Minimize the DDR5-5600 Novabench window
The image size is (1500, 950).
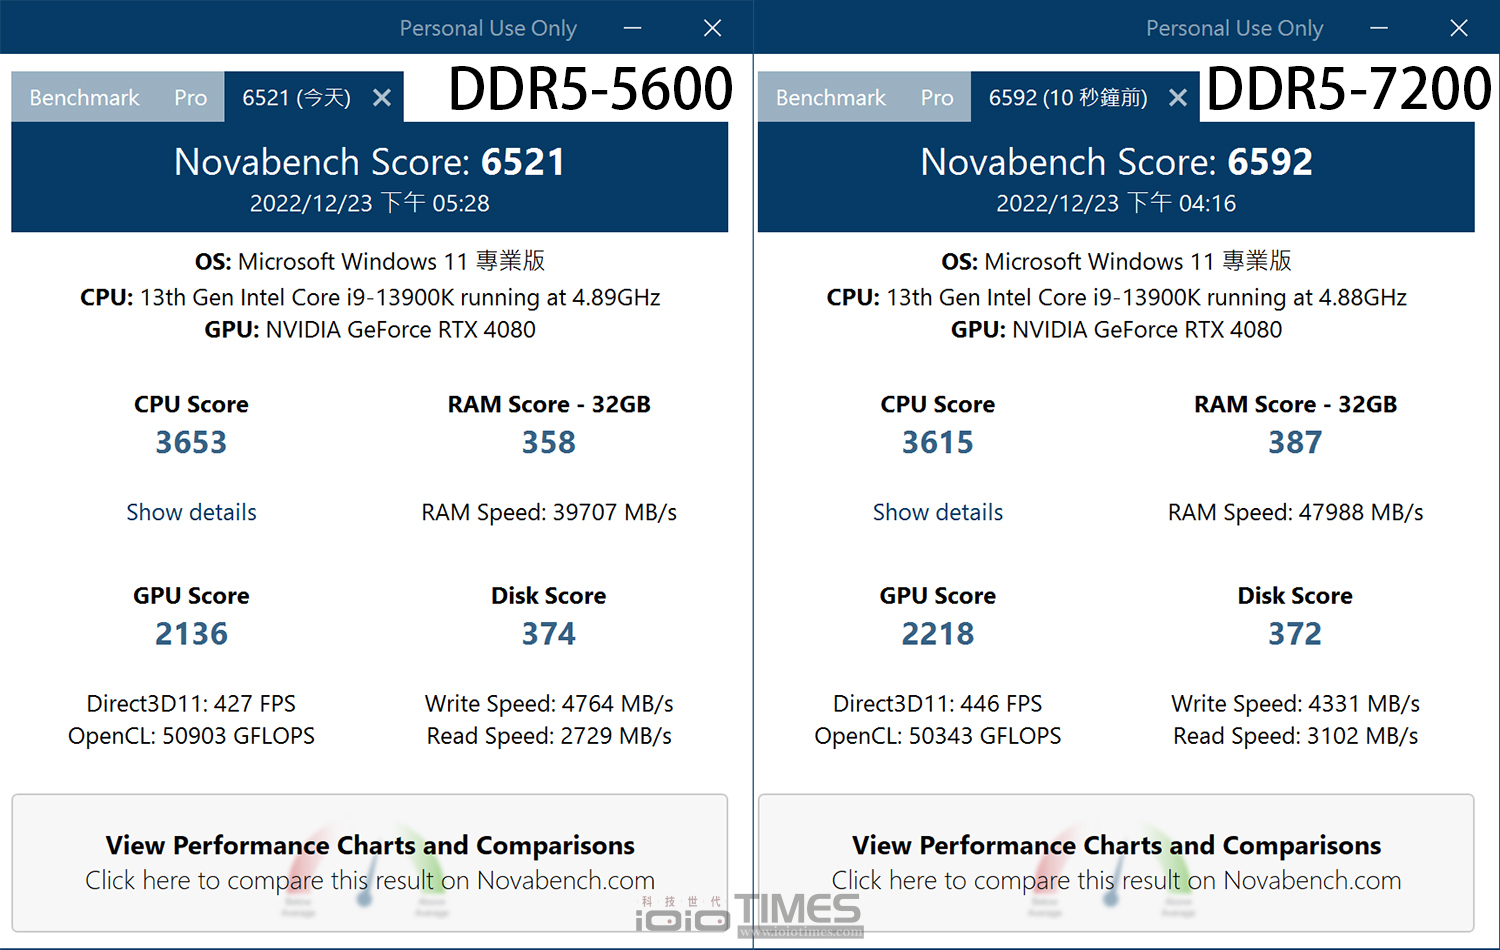point(633,28)
